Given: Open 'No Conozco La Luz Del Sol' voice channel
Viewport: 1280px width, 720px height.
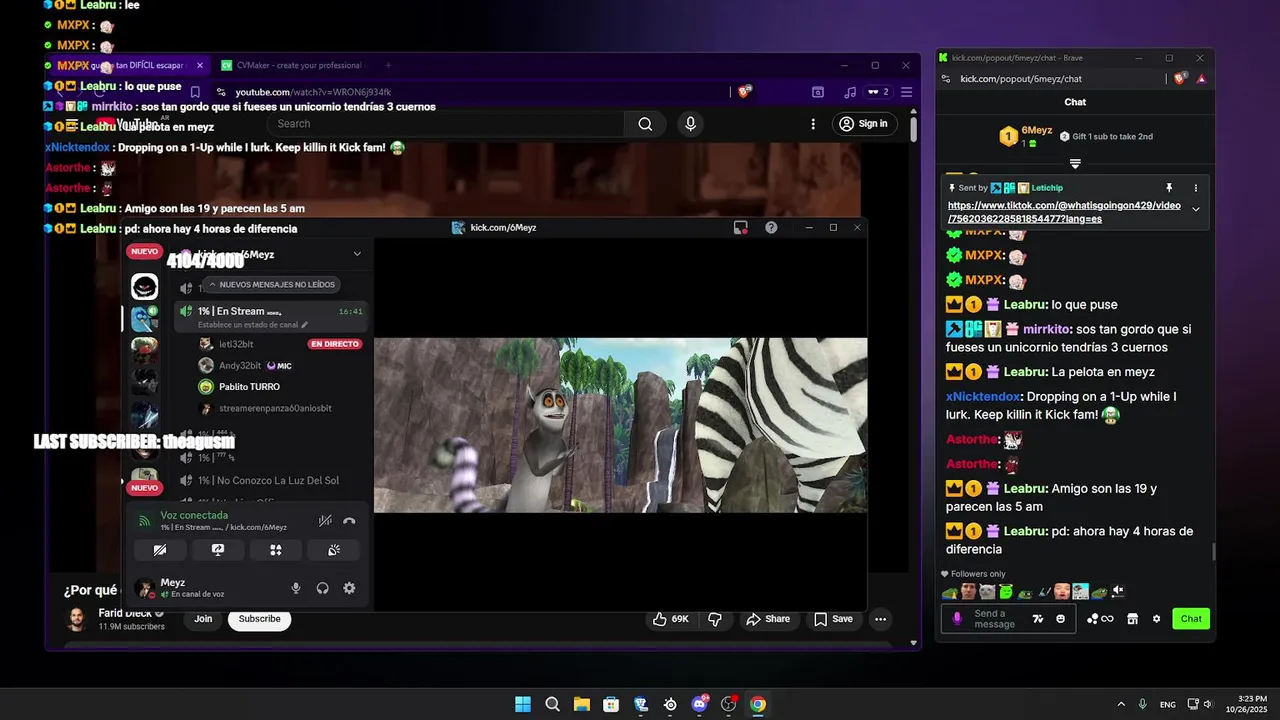Looking at the screenshot, I should click(270, 481).
